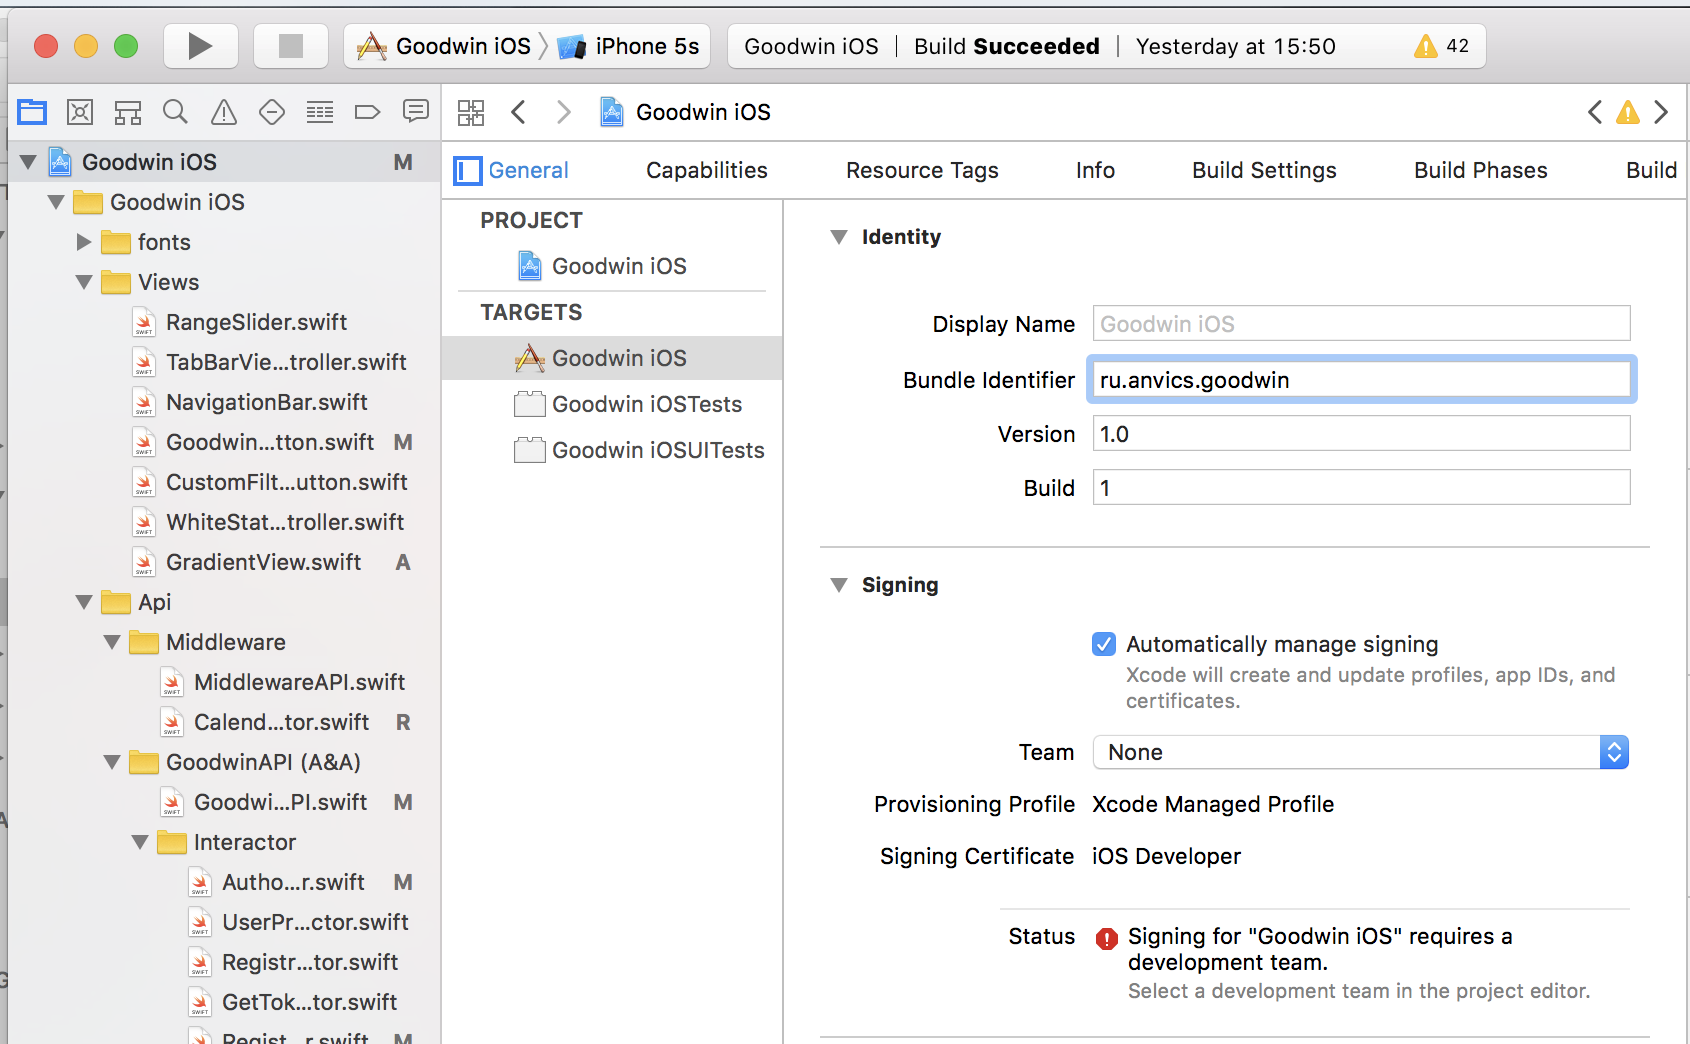This screenshot has height=1044, width=1690.
Task: Switch to the Build Settings tab
Action: [1264, 171]
